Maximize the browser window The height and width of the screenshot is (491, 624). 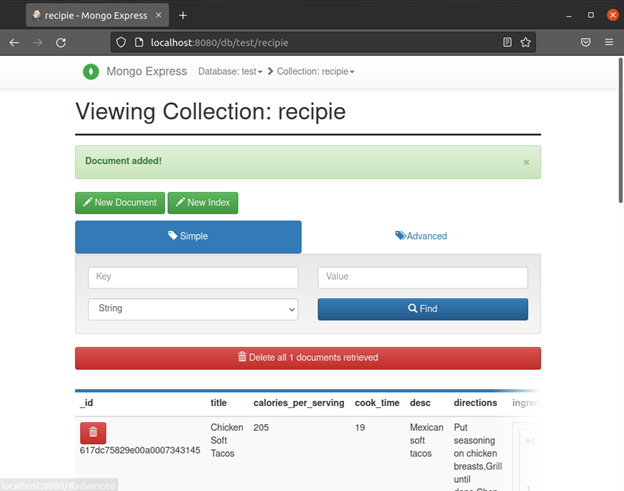pos(591,15)
